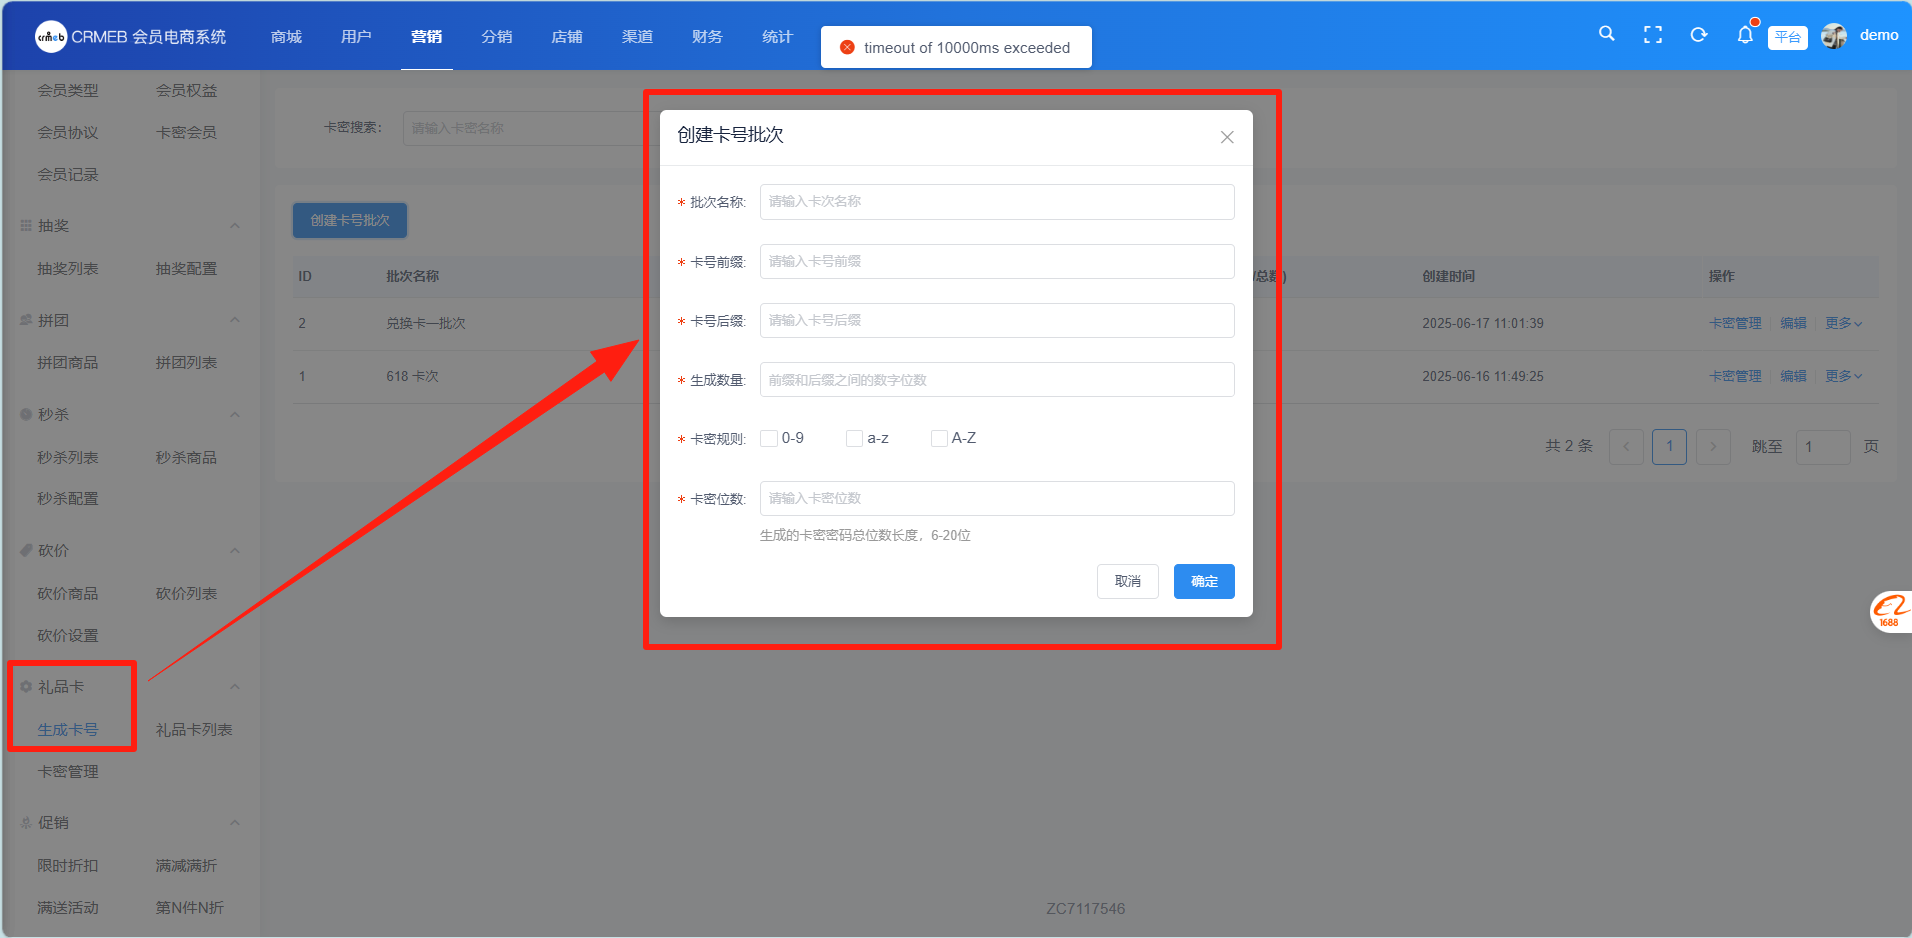Screen dimensions: 1912x938
Task: Click 卡密管理 link for 兑换卡一批次 row
Action: [x=1735, y=323]
